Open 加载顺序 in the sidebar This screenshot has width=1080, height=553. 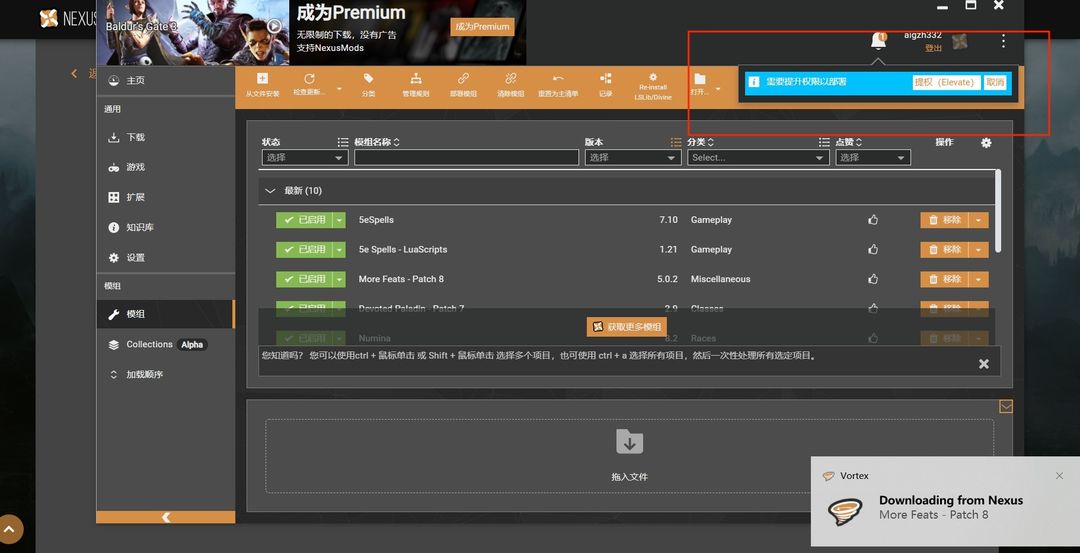pyautogui.click(x=165, y=375)
